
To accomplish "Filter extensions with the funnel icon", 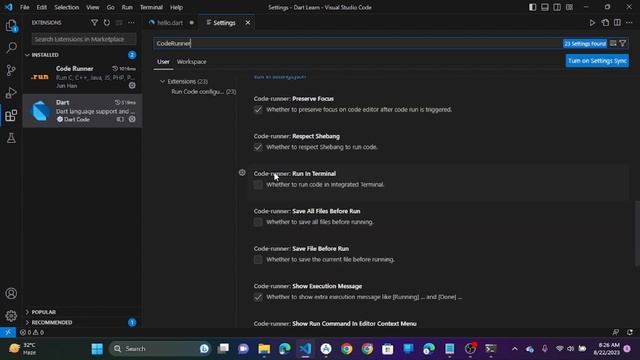I will coord(94,23).
